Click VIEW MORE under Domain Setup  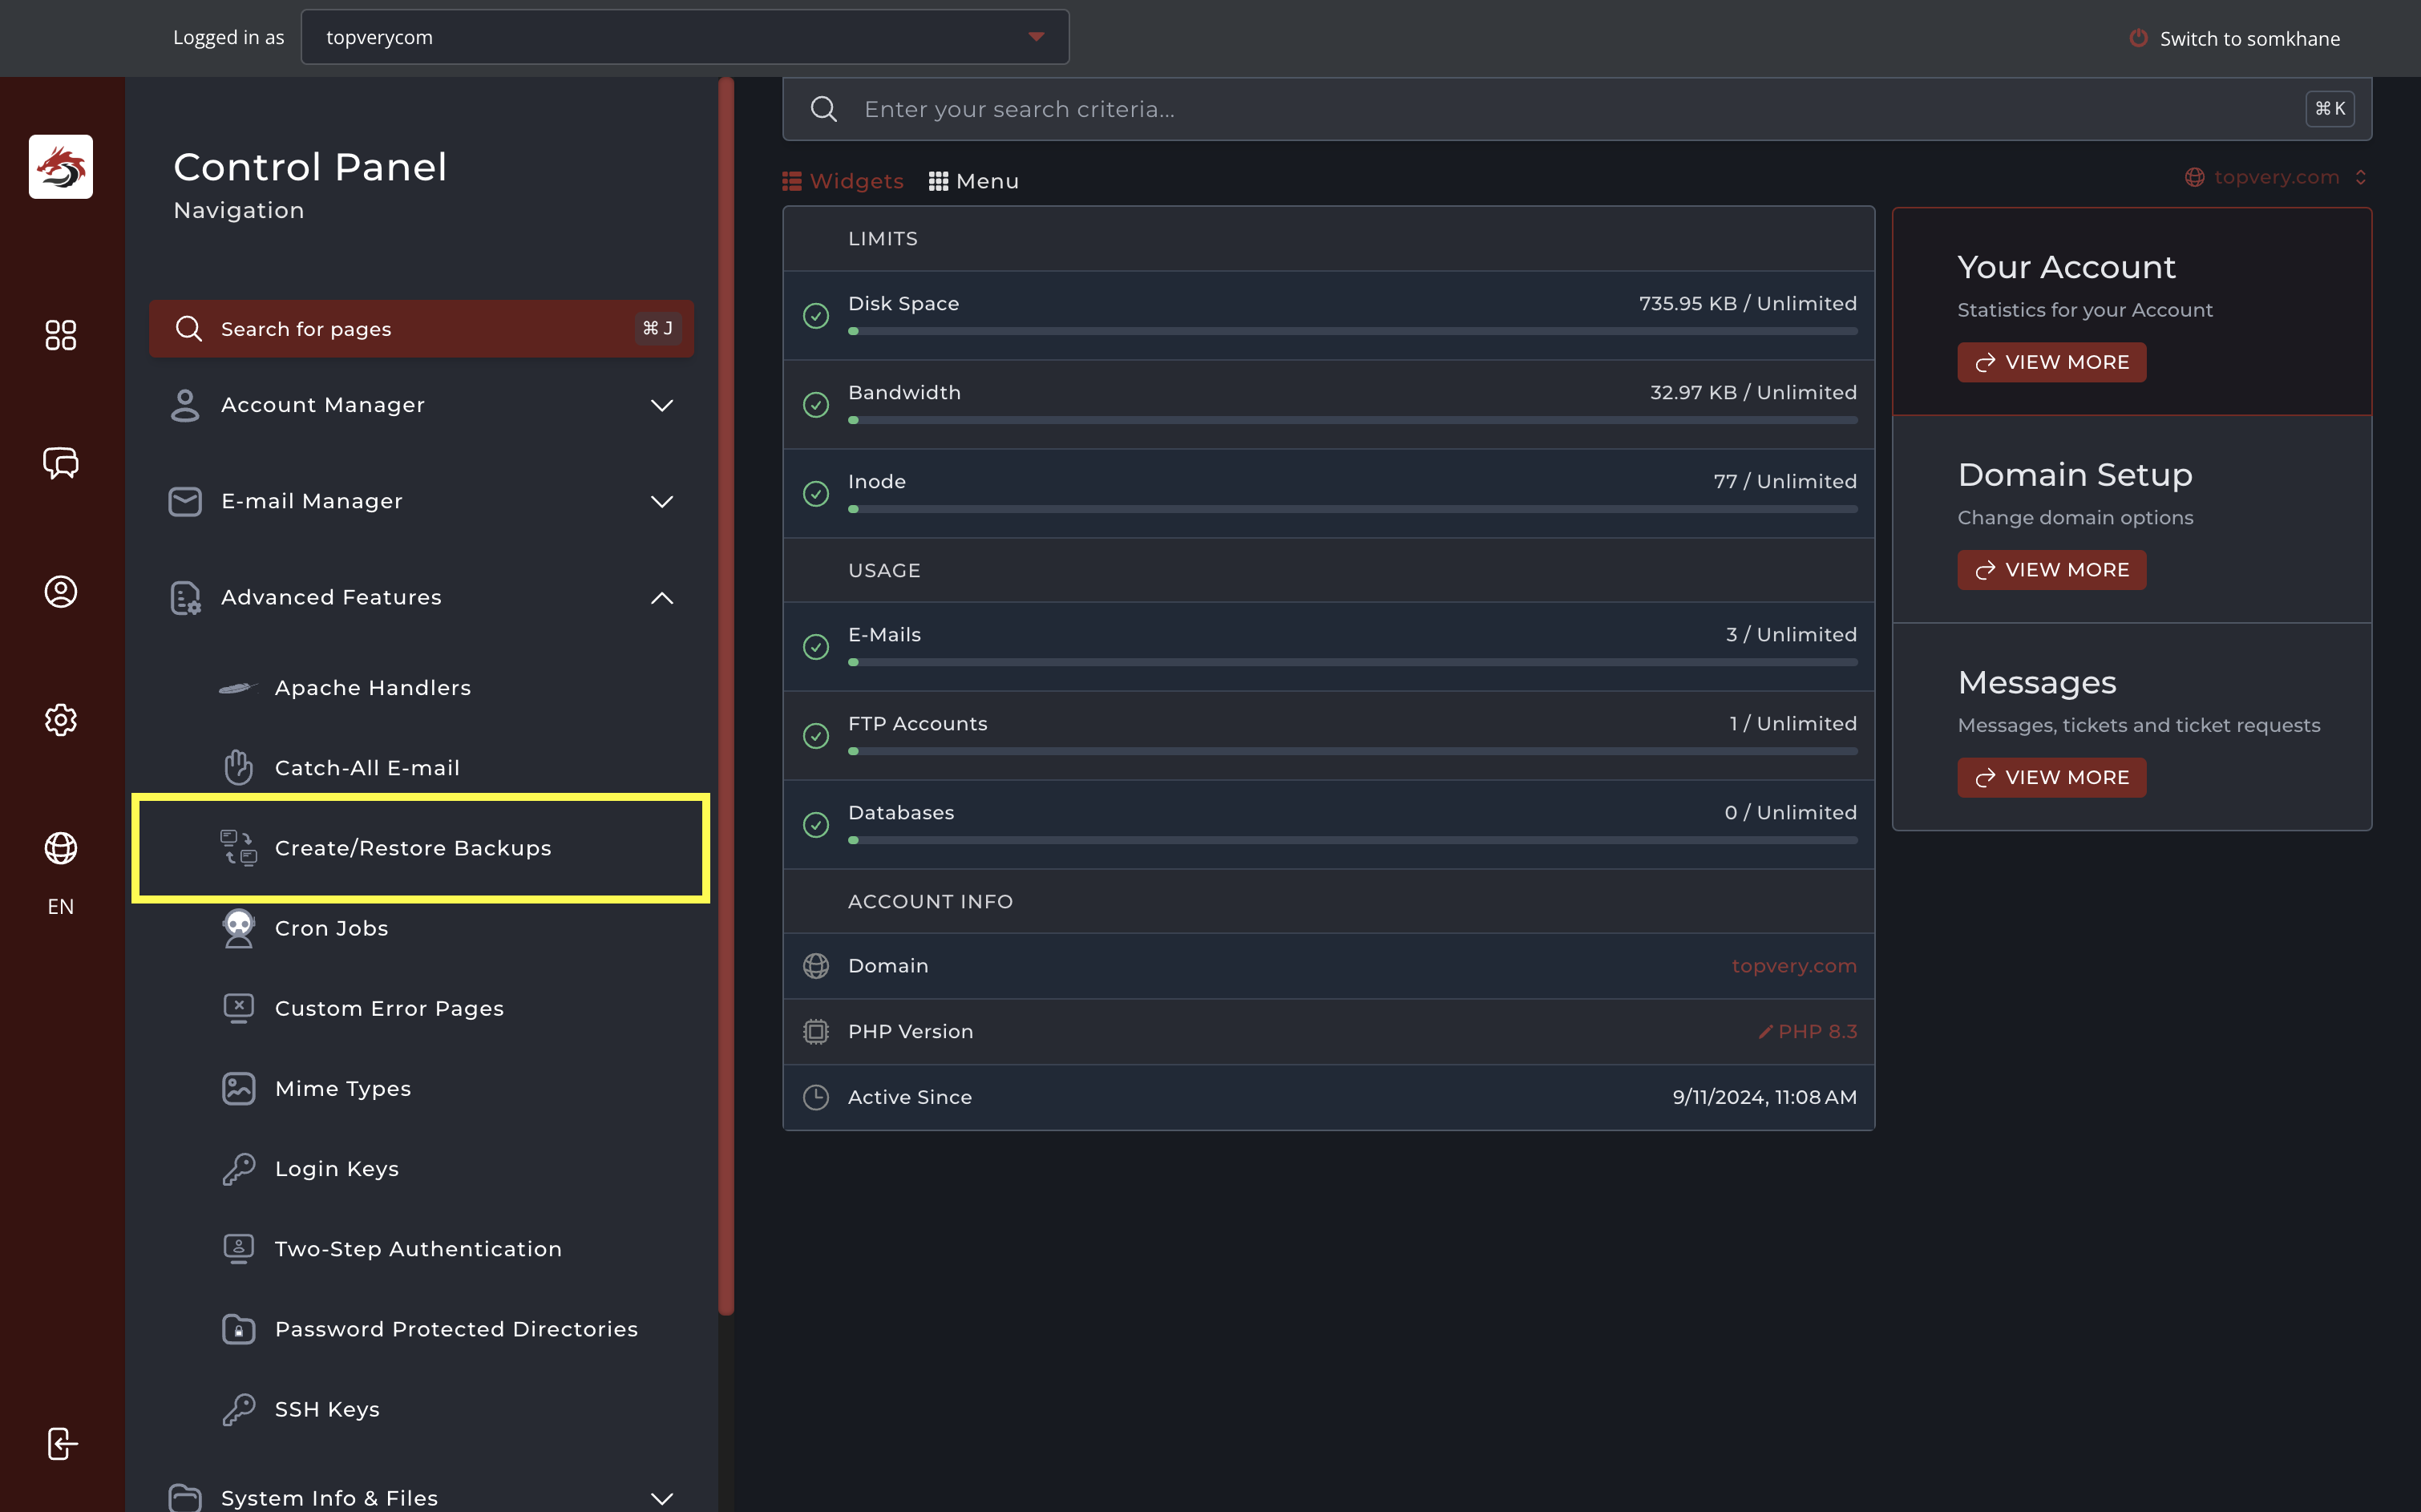click(x=2051, y=570)
